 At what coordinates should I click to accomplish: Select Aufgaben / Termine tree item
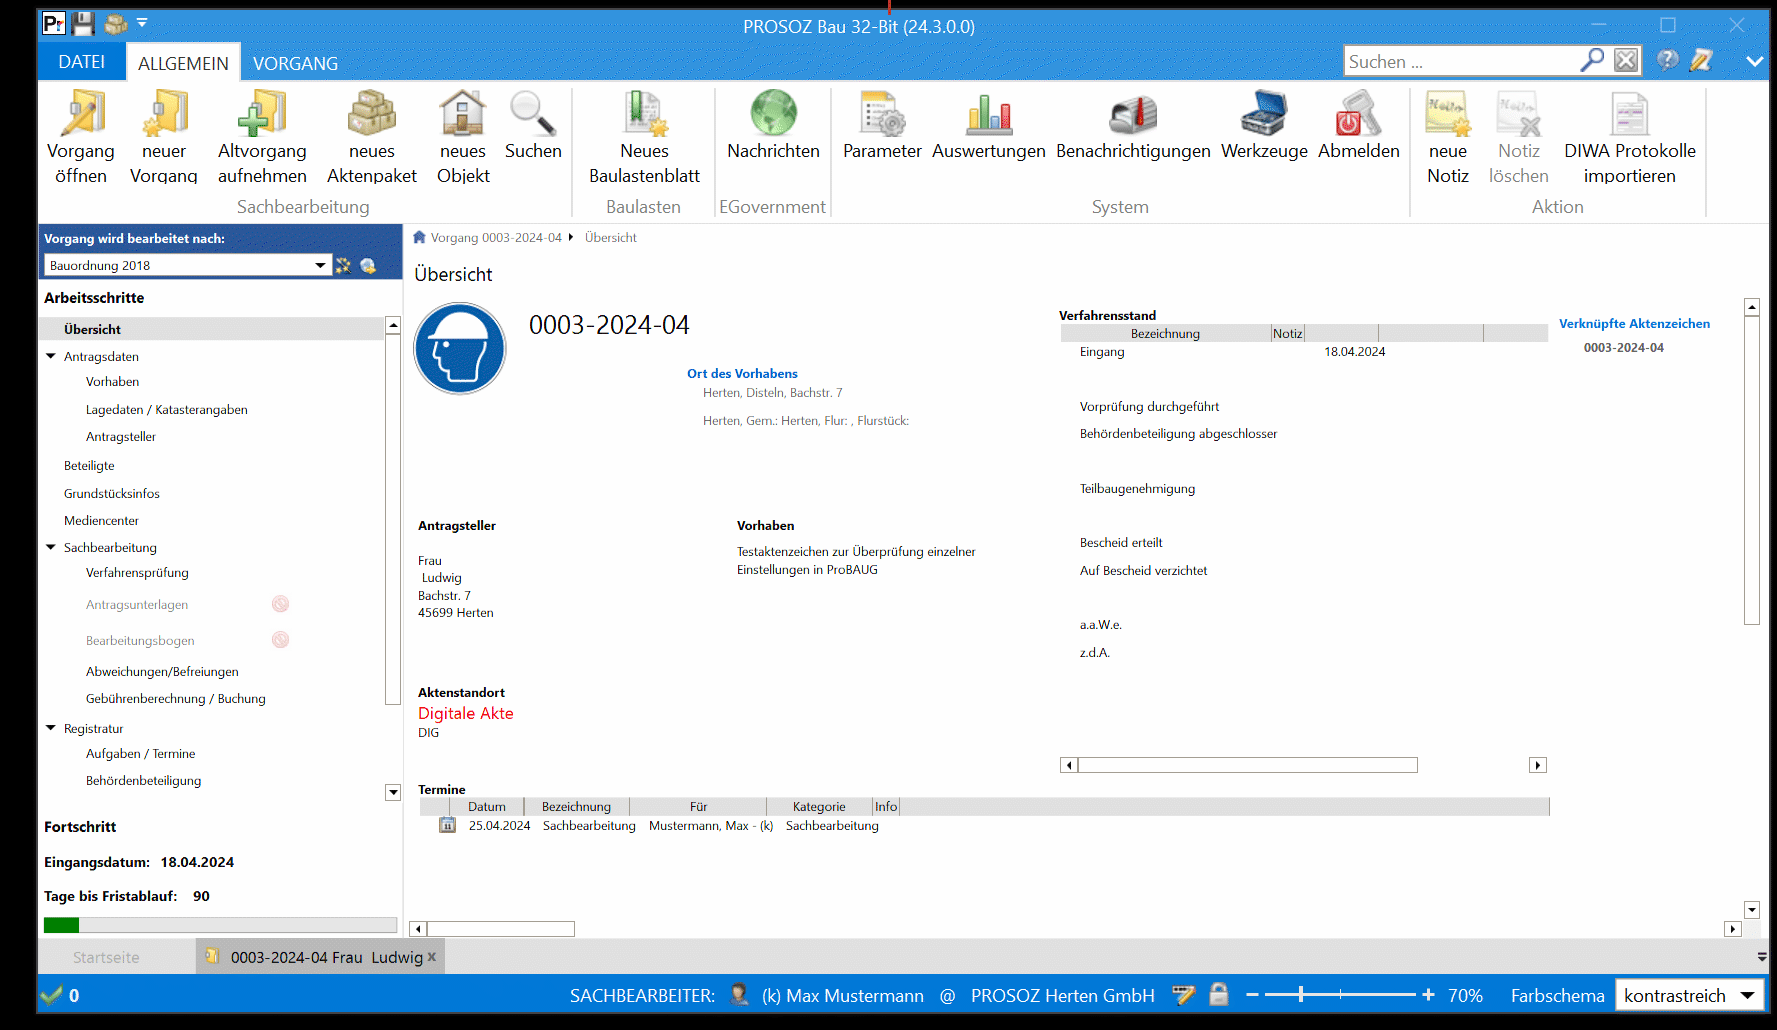140,753
